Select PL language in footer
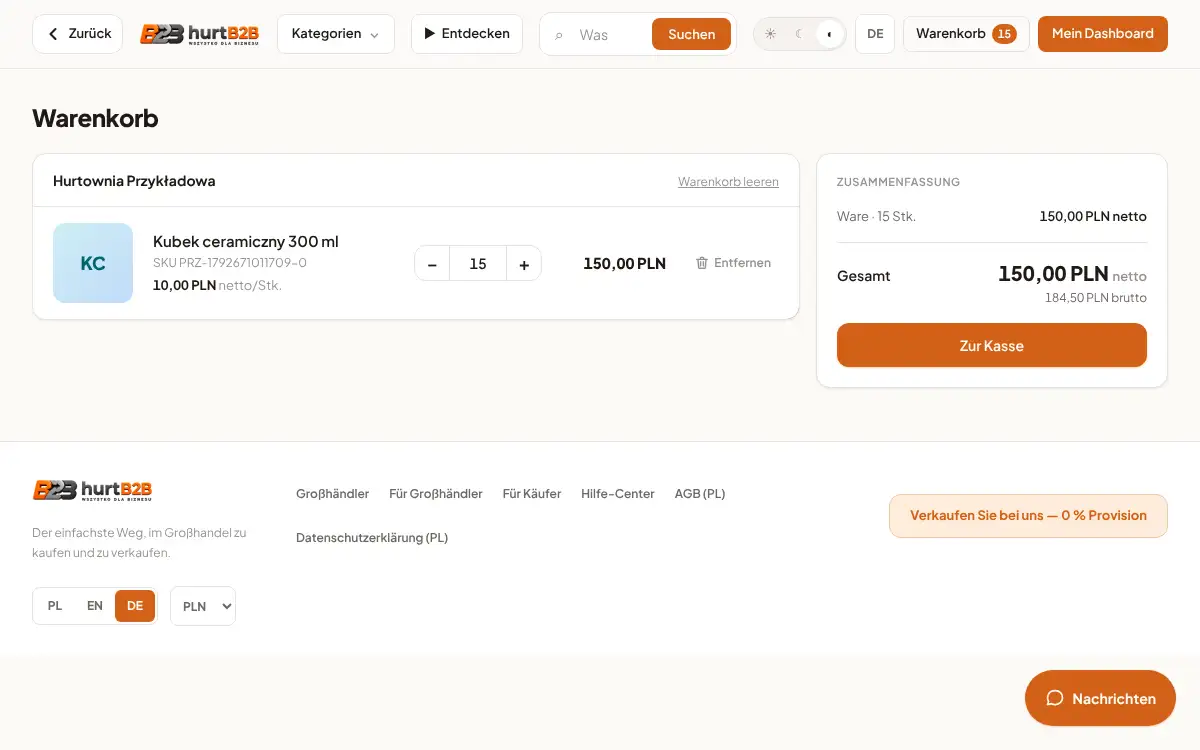 tap(55, 606)
